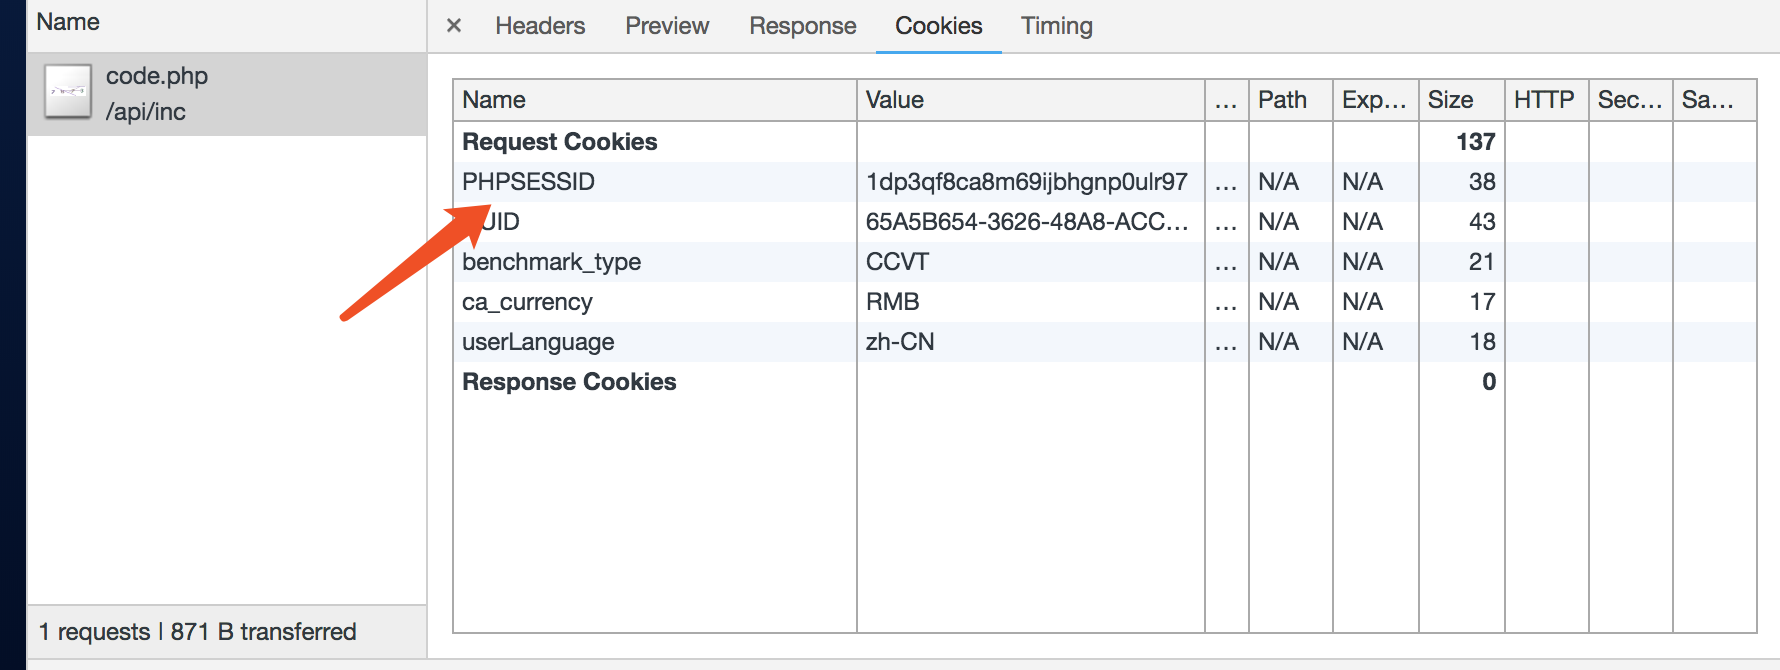Select the PHPSESSID cookie row

[x=528, y=182]
